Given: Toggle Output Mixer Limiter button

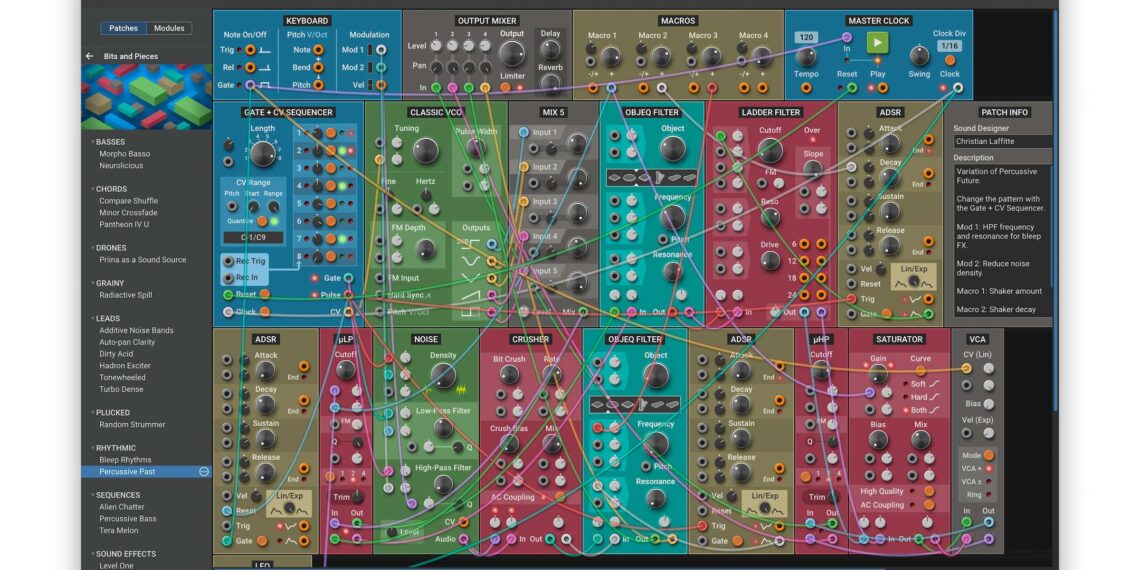Looking at the screenshot, I should click(x=506, y=88).
